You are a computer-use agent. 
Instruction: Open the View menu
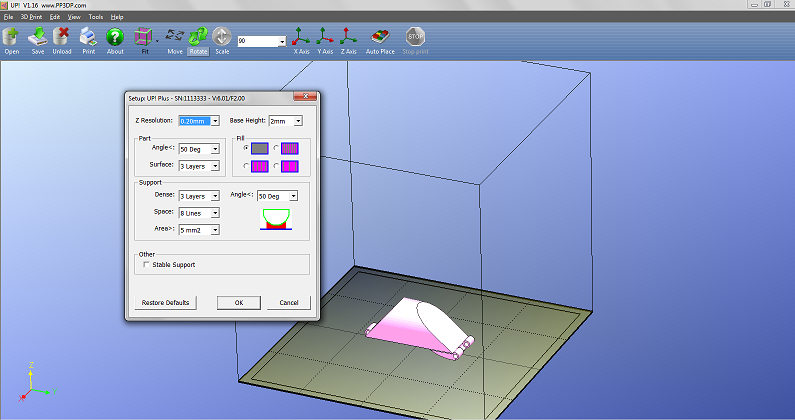point(74,17)
